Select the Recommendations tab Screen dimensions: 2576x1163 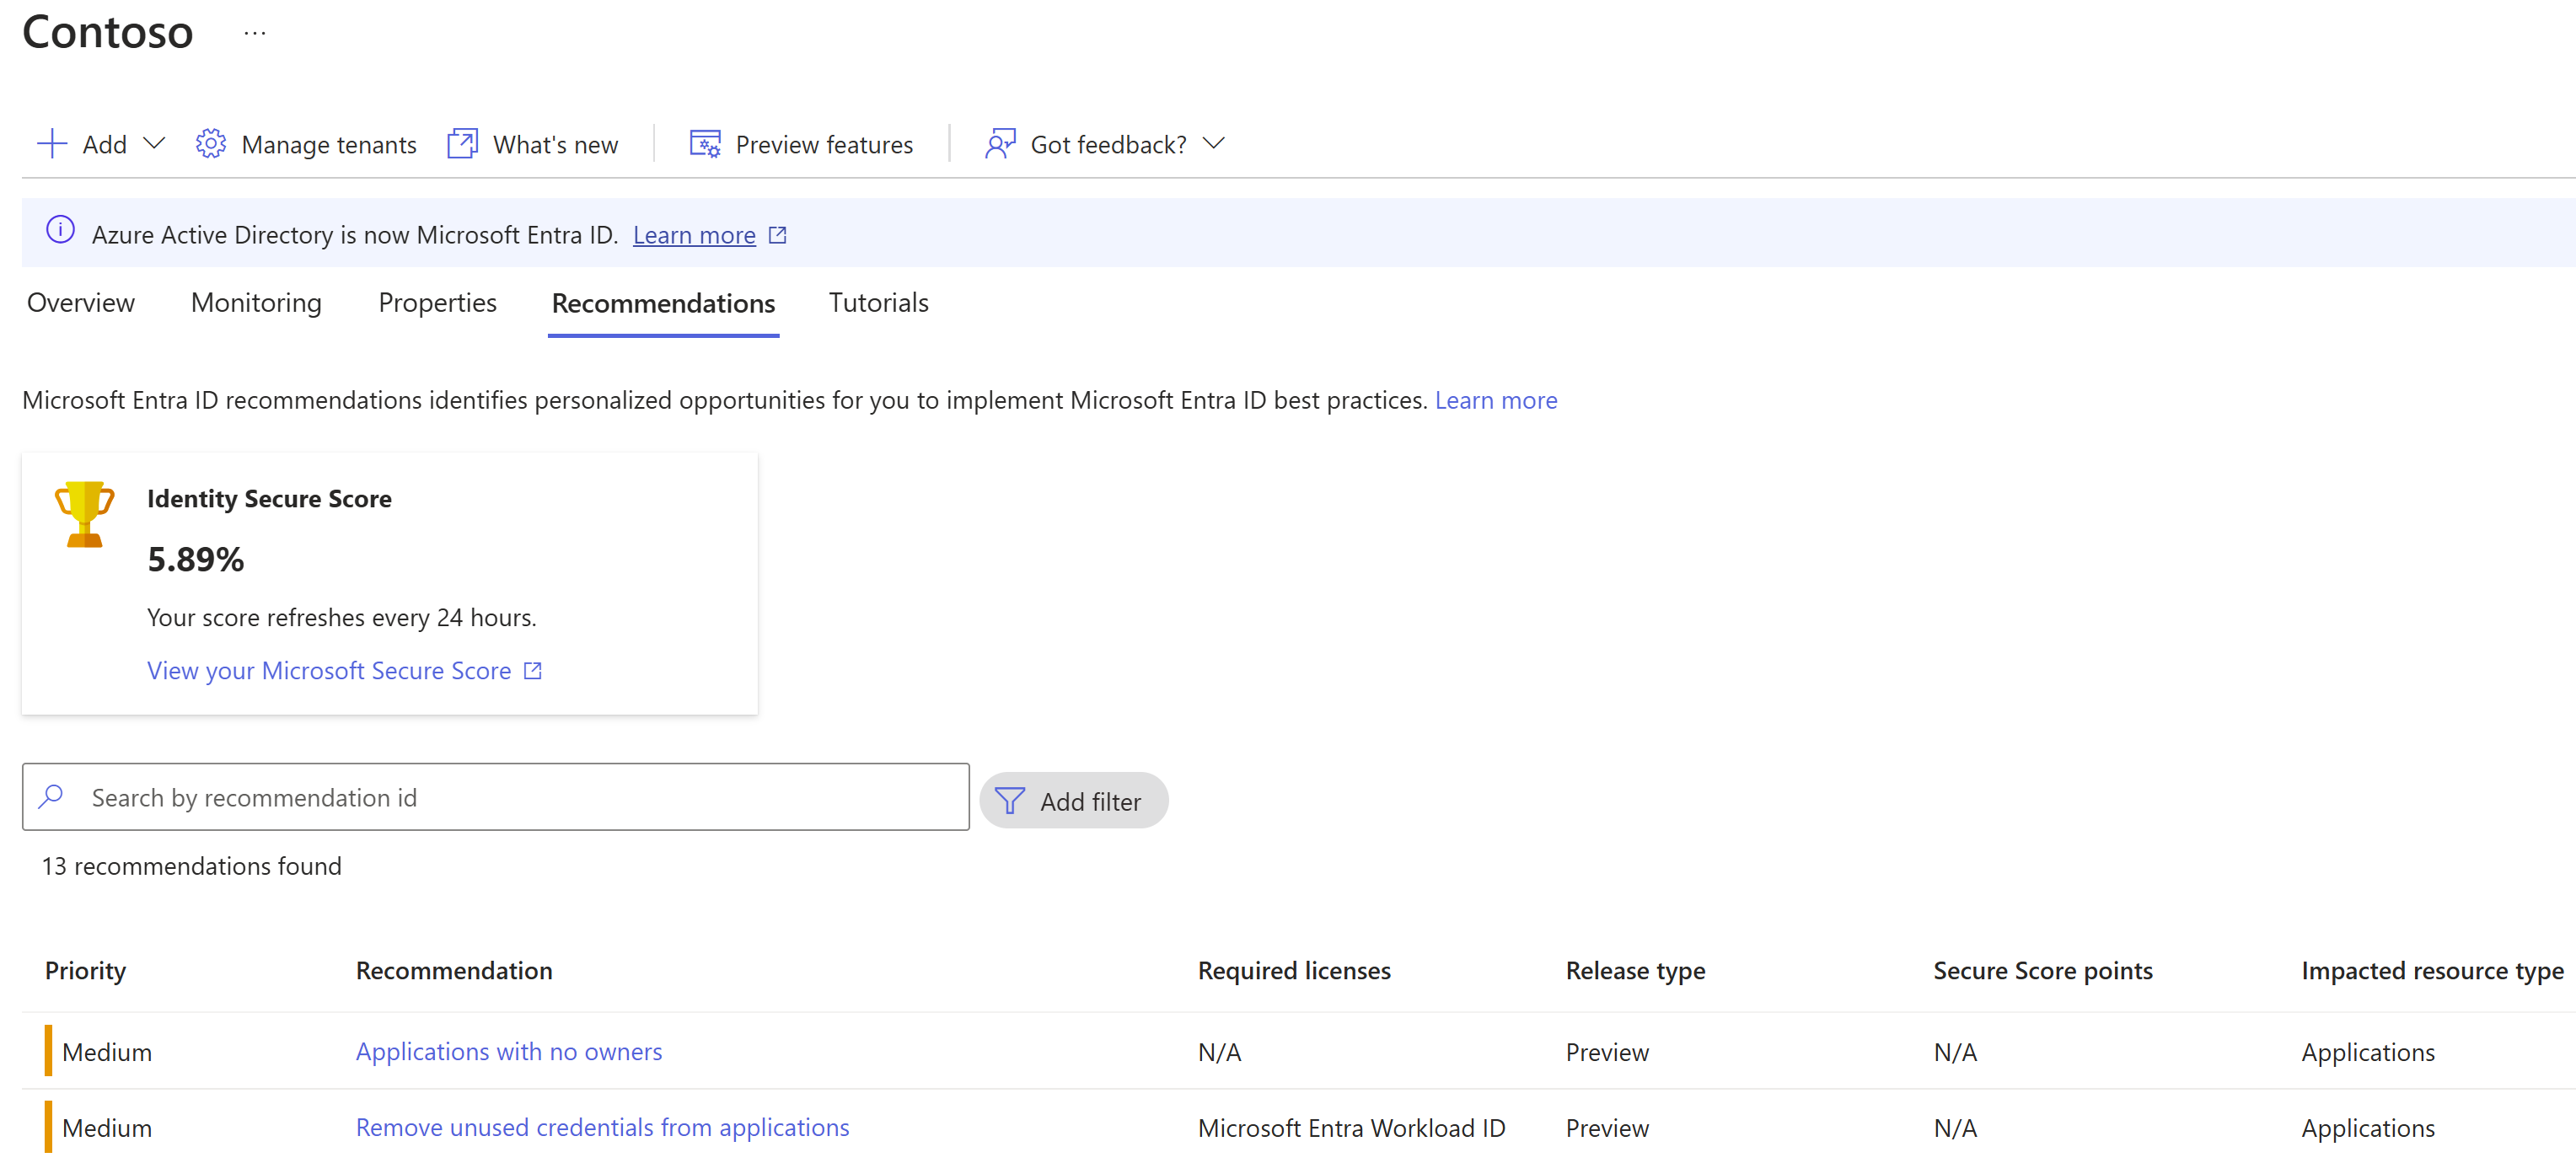point(662,301)
